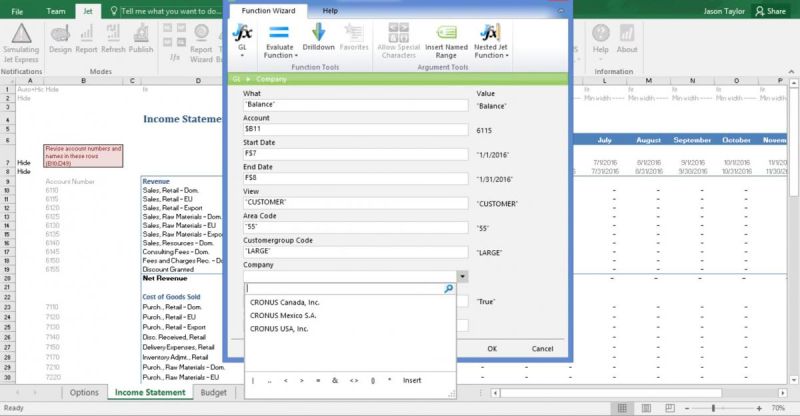Screen dimensions: 800x416
Task: Click the magnifier search icon in Company list
Action: pos(448,289)
